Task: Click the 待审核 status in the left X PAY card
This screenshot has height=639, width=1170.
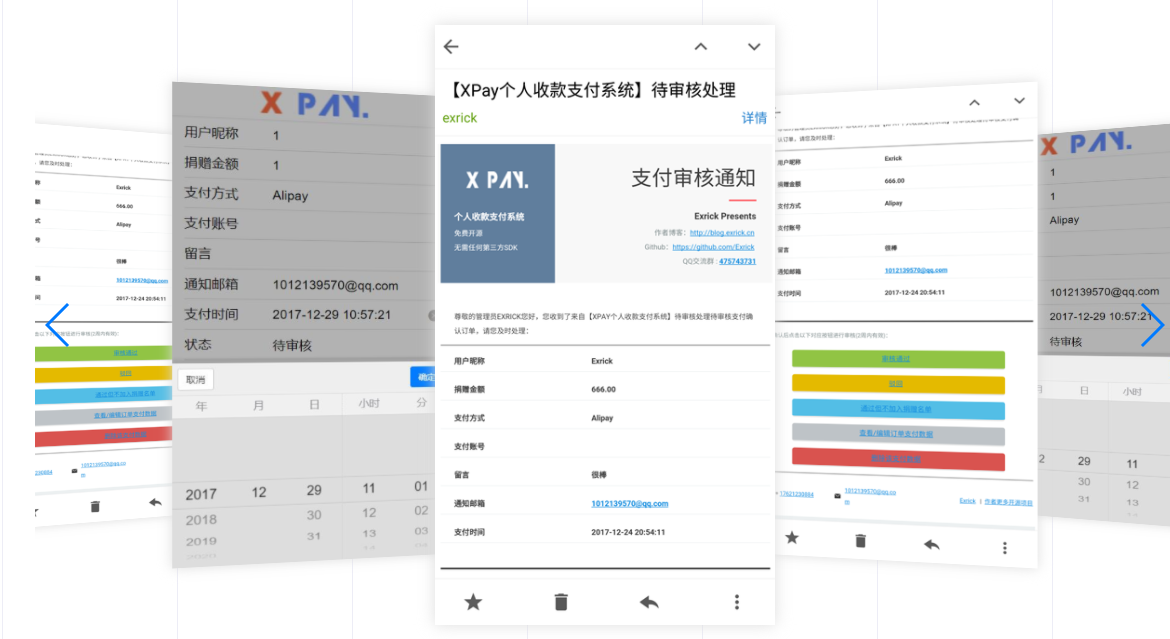Action: click(x=292, y=345)
